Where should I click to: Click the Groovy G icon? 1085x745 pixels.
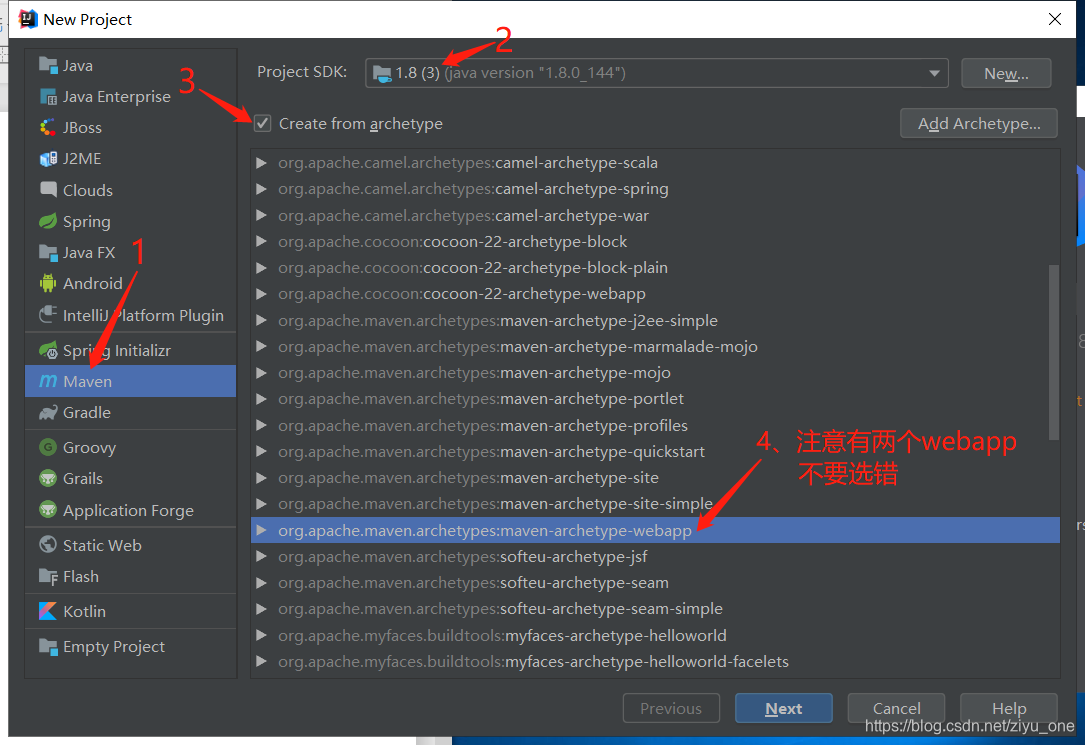(x=48, y=447)
